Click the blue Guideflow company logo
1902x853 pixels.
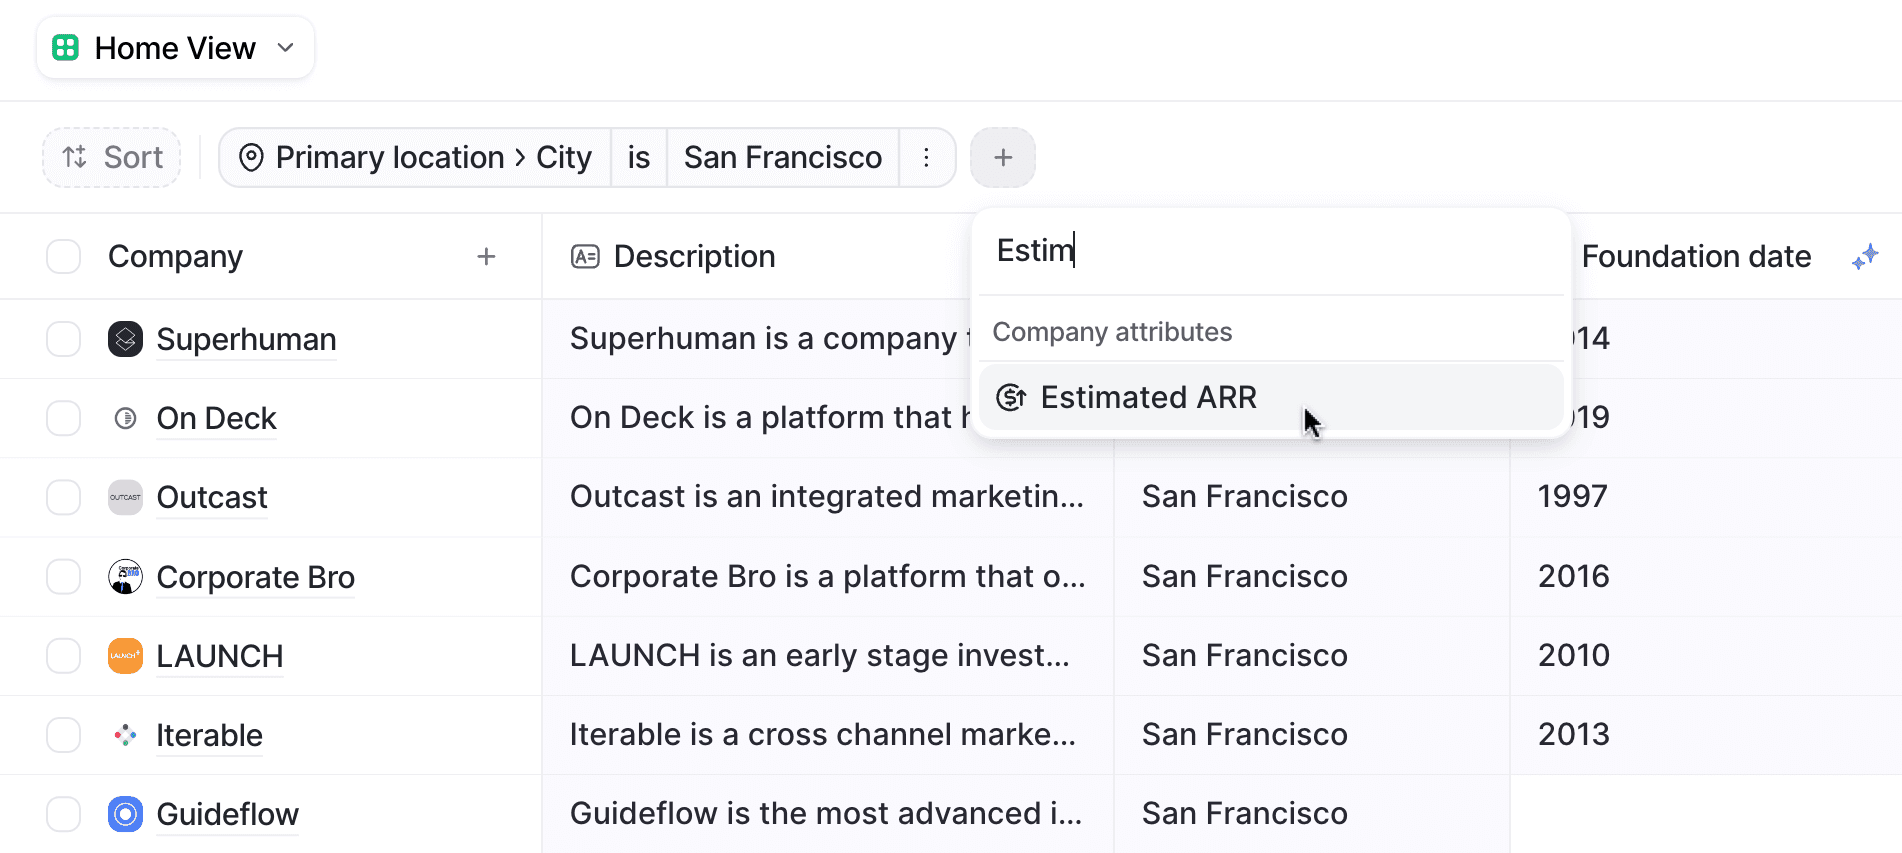tap(125, 814)
